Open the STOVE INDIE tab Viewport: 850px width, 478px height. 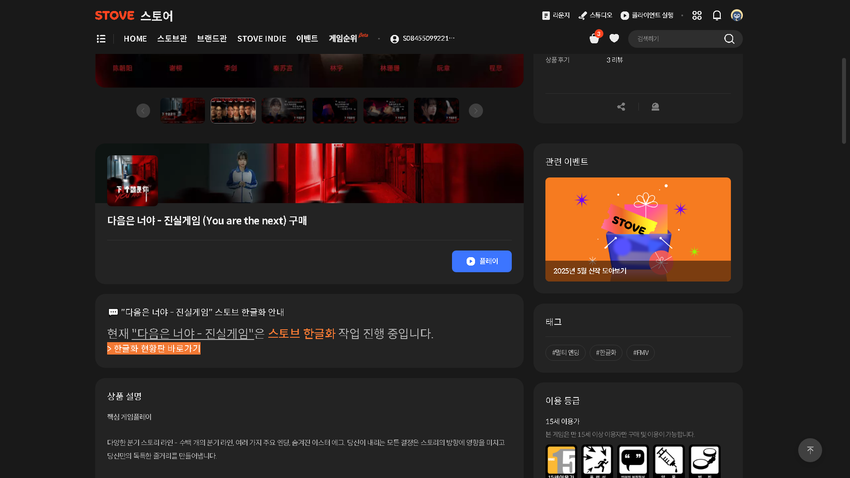click(261, 38)
